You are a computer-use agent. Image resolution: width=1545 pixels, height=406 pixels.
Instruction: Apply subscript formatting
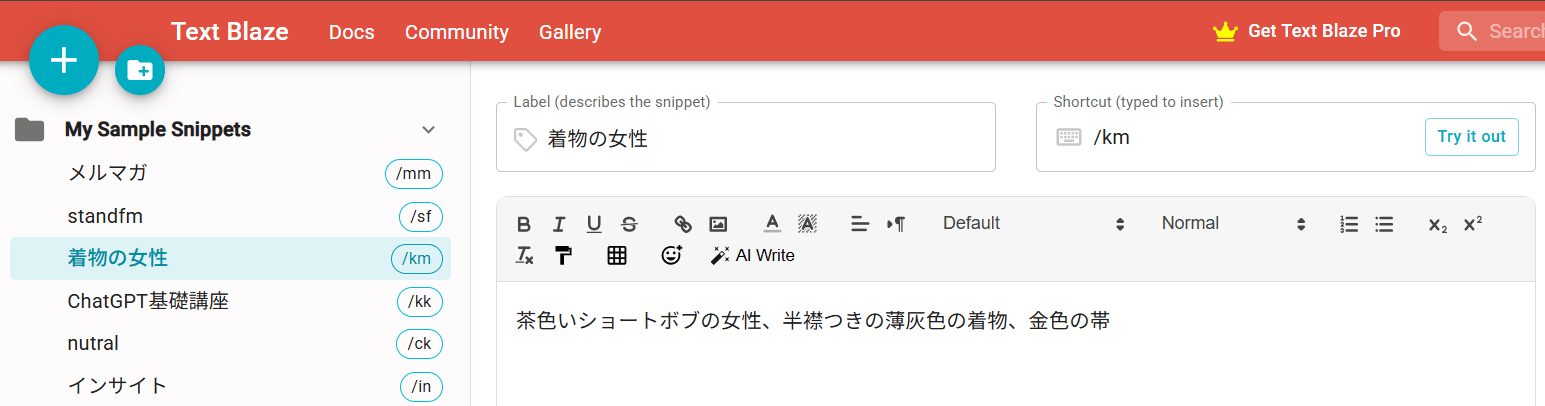click(1437, 225)
